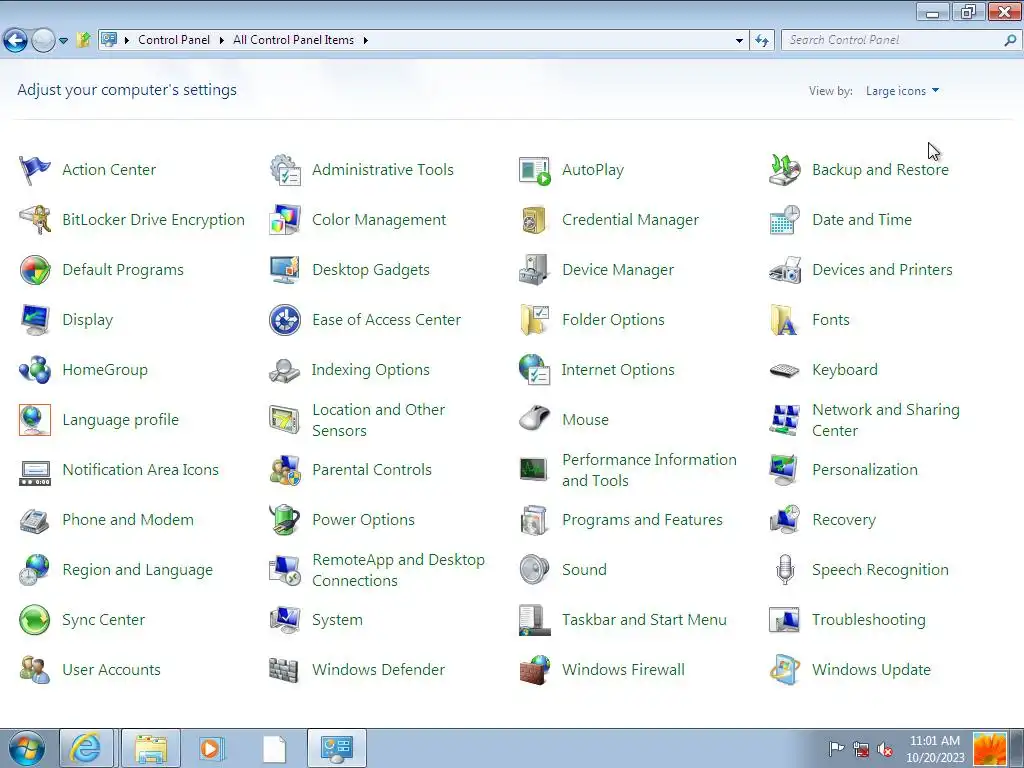Click the Back navigation button
This screenshot has height=768, width=1024.
click(15, 40)
